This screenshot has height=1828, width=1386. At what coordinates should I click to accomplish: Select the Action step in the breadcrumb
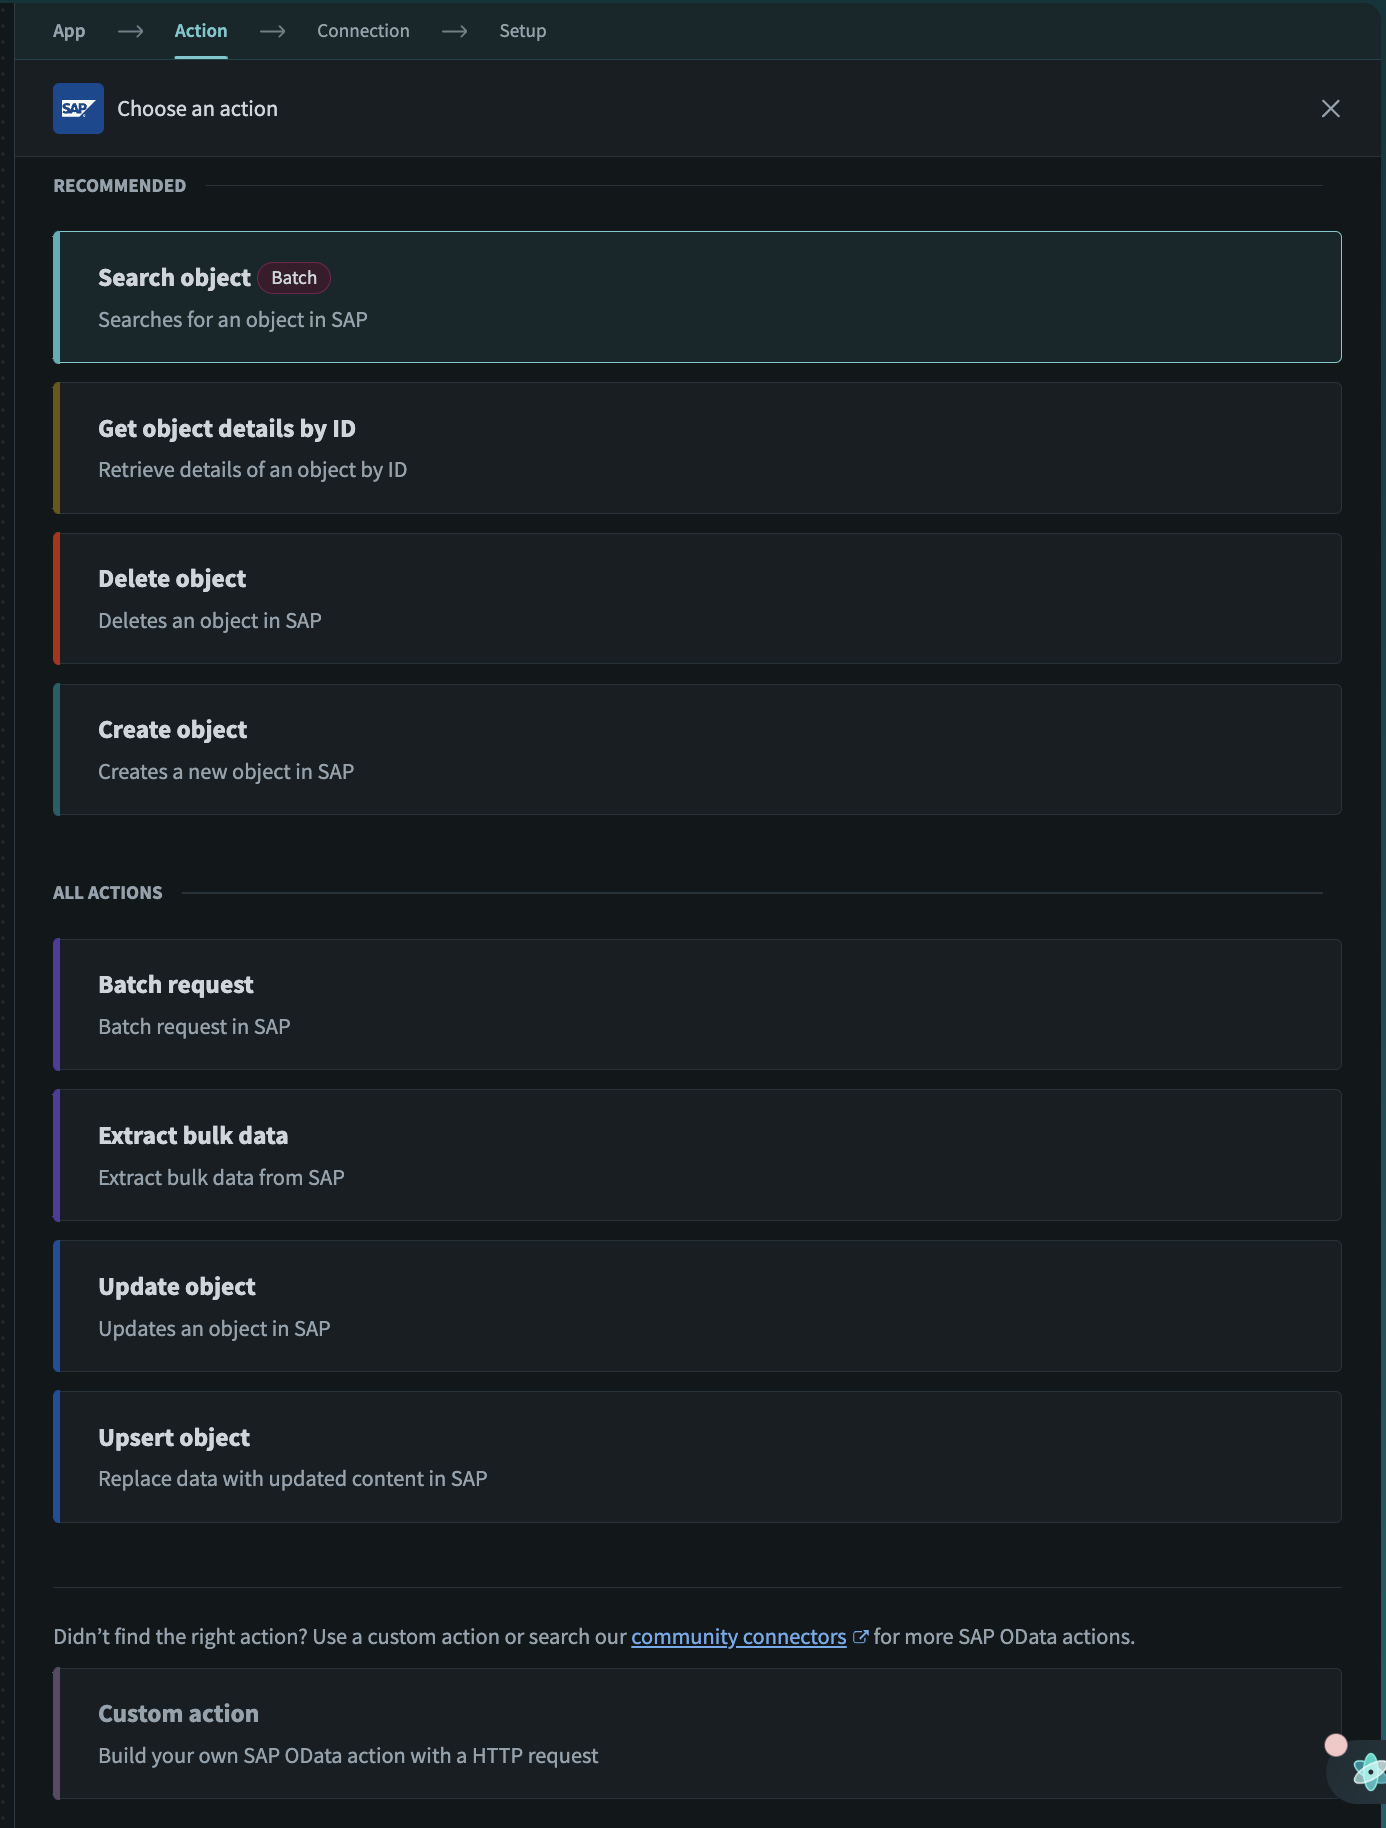point(201,31)
